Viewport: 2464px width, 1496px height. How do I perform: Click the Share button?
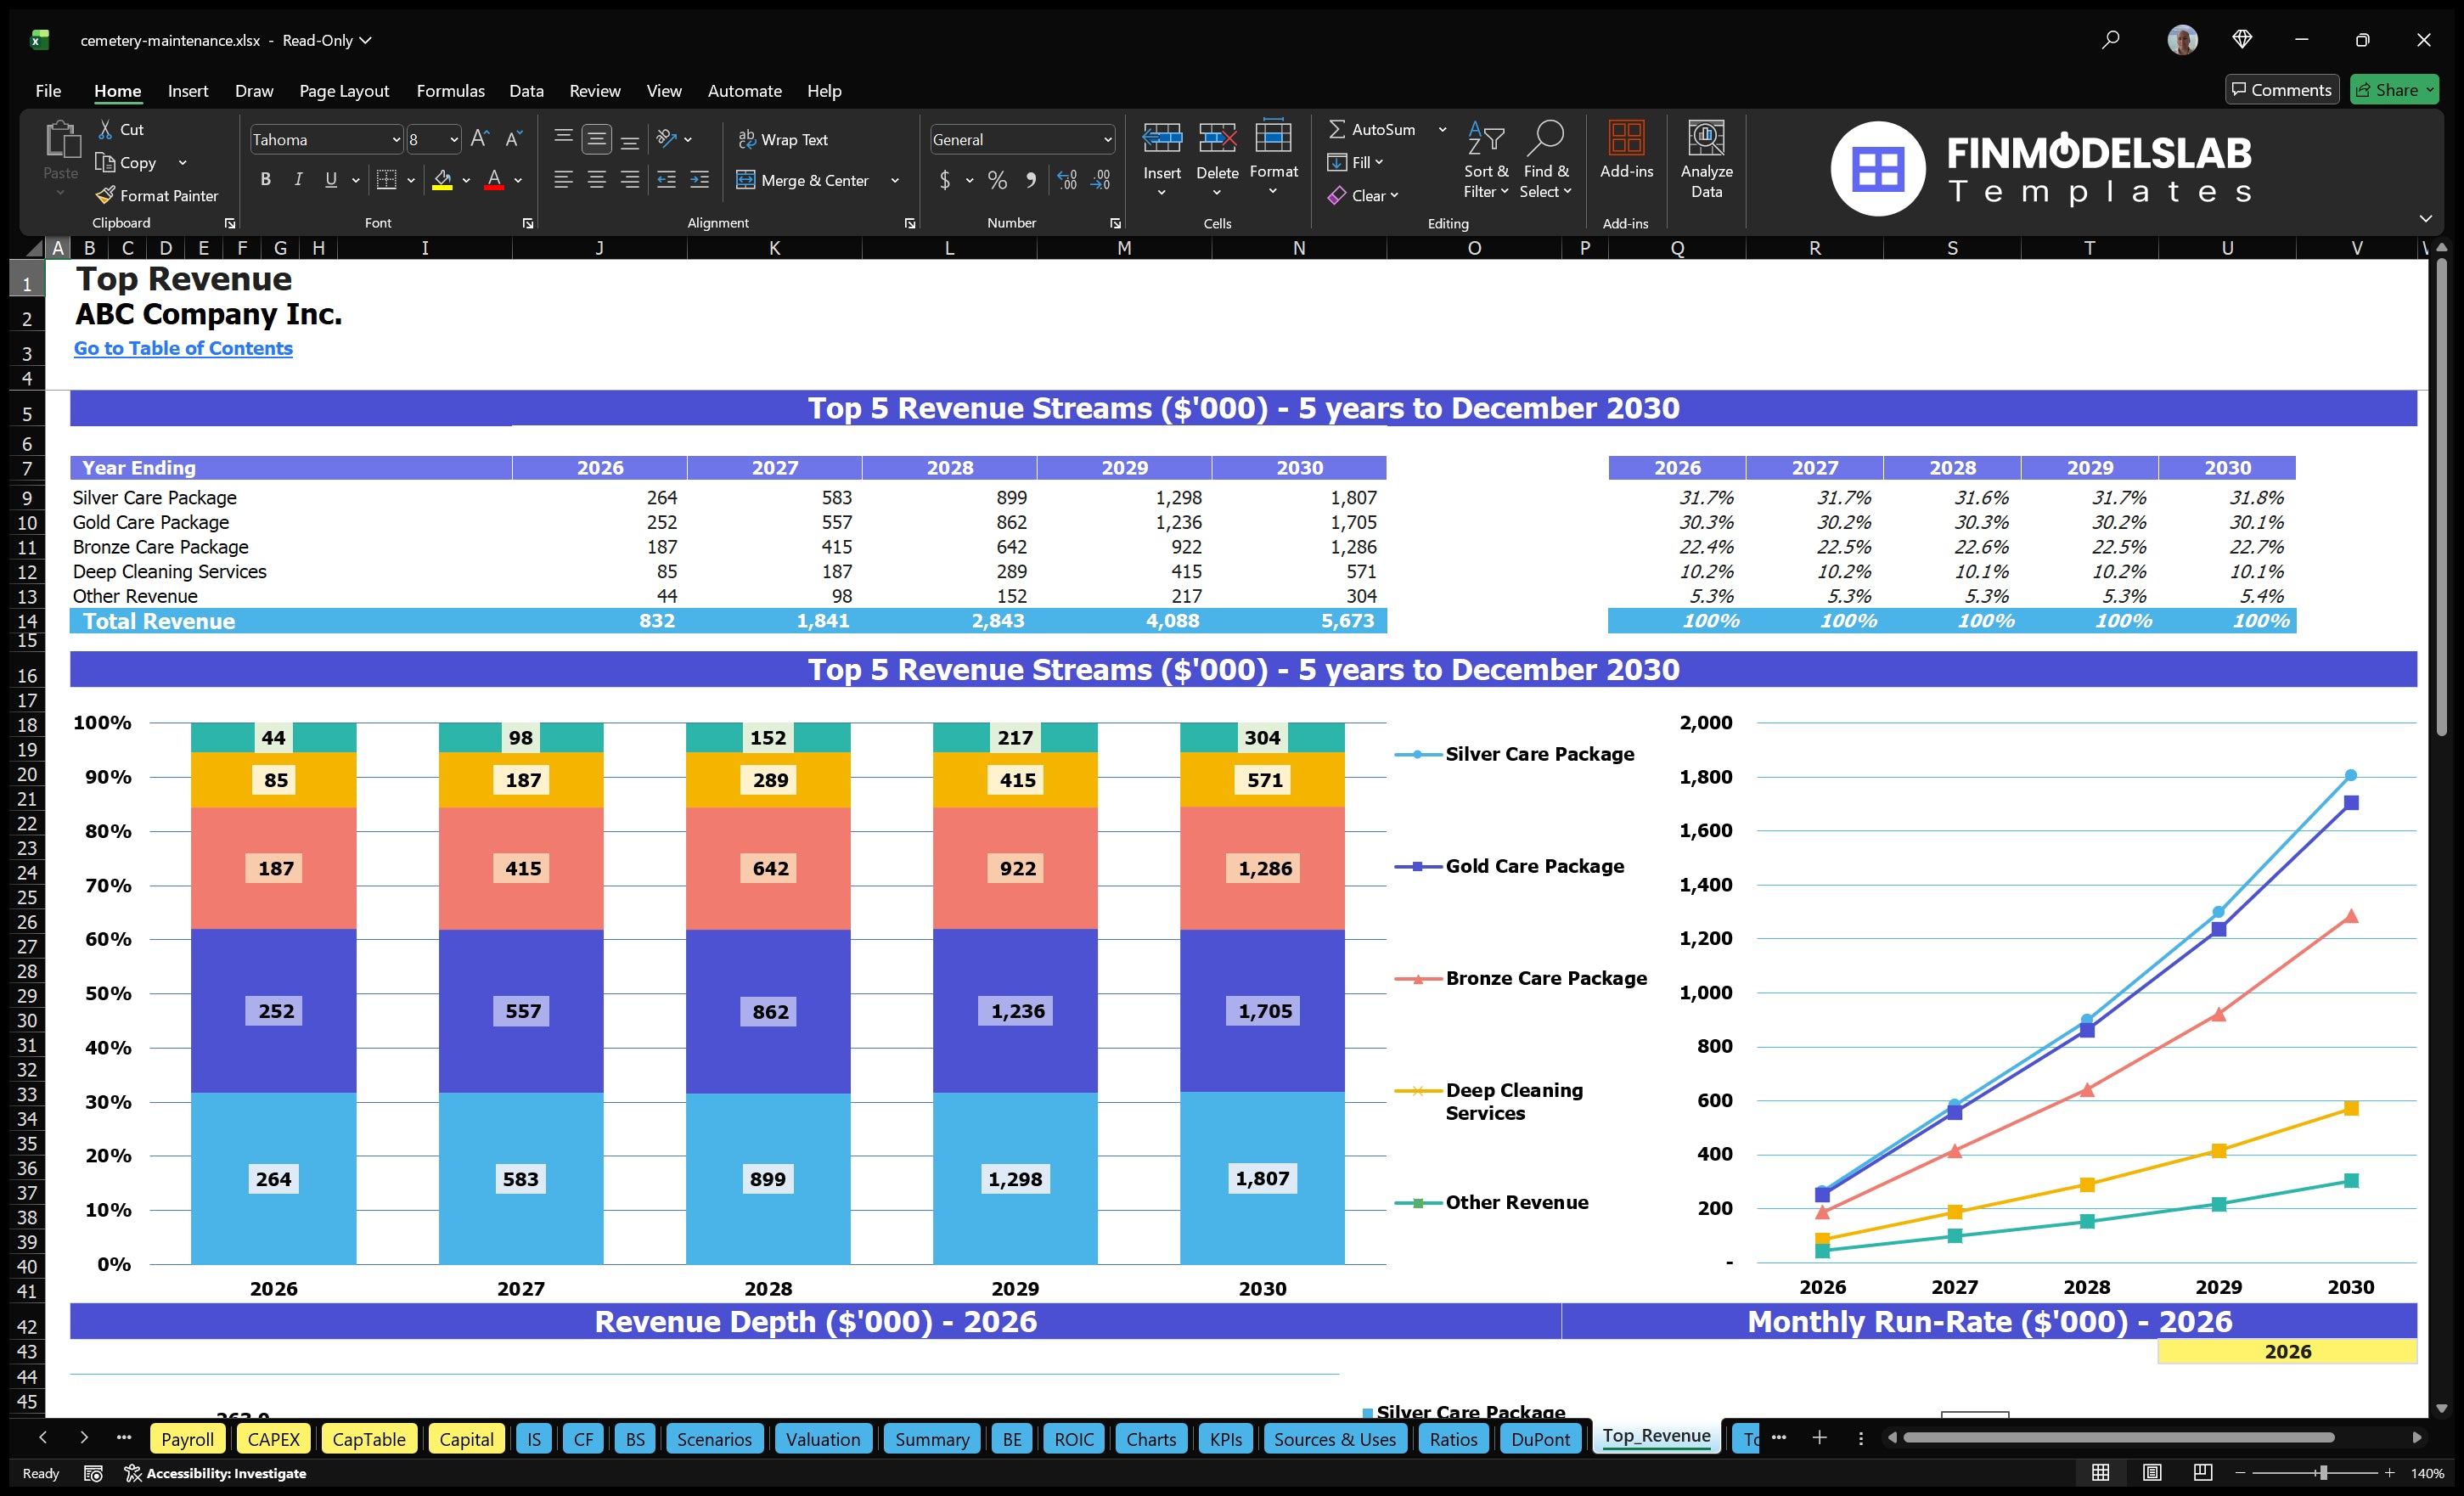click(2392, 89)
